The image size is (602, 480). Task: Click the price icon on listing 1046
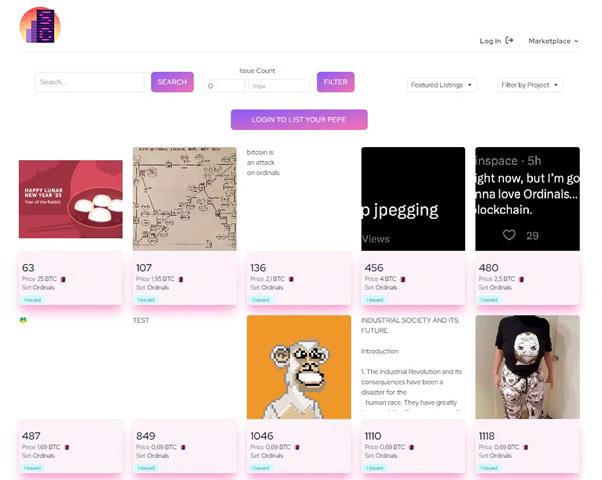[x=297, y=447]
